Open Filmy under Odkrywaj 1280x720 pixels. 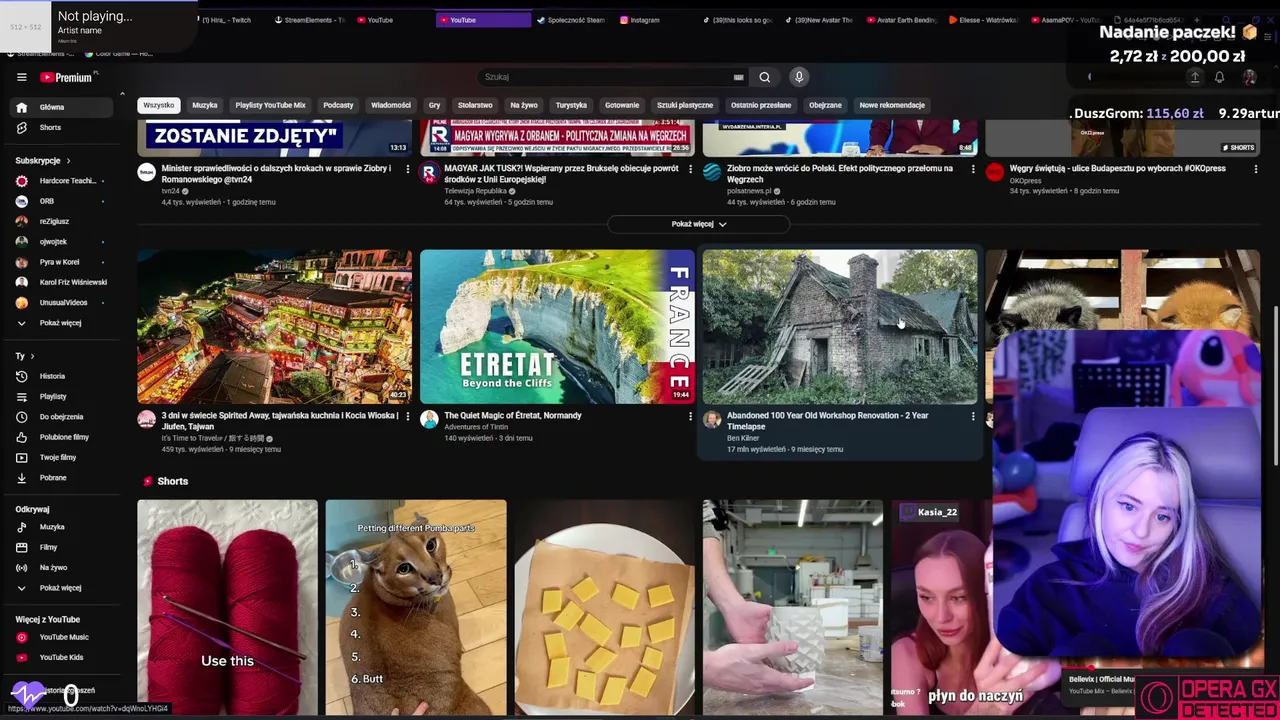[62, 547]
